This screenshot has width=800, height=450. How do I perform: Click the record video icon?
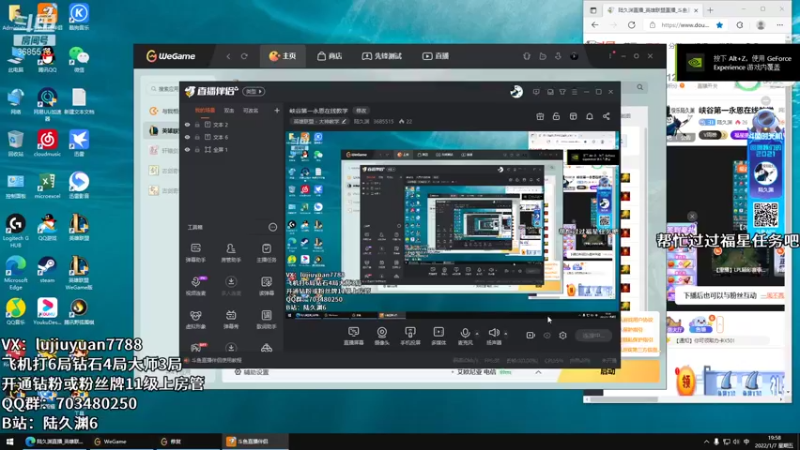click(531, 335)
